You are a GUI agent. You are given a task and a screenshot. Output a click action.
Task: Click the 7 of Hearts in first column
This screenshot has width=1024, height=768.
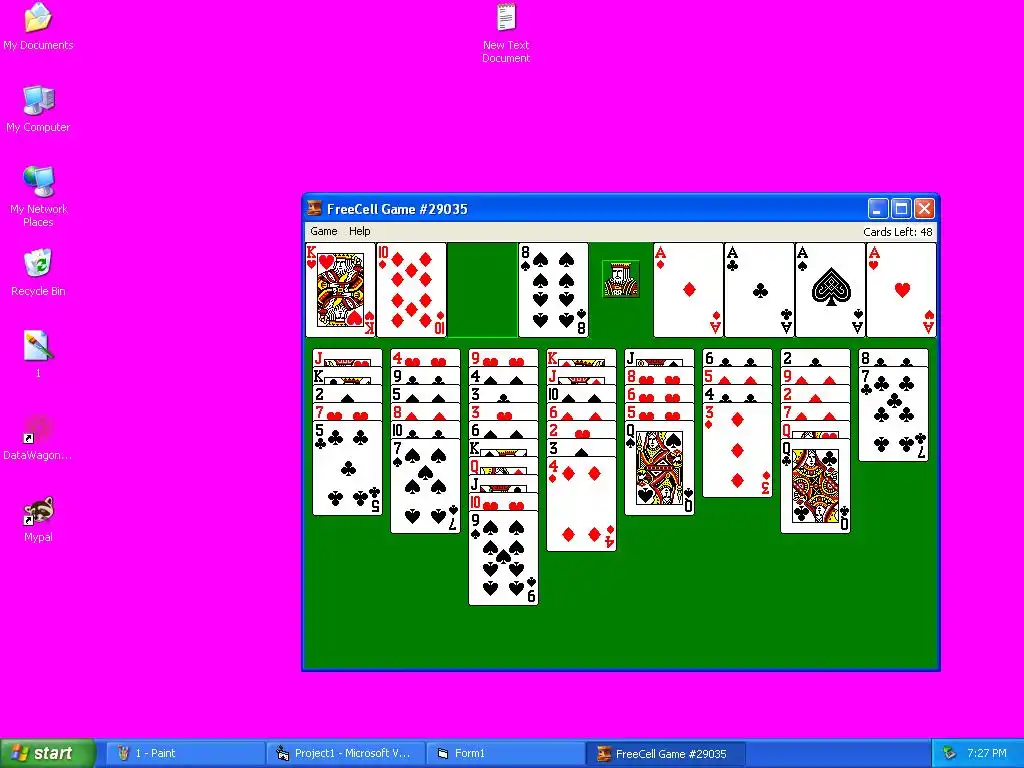click(x=347, y=412)
